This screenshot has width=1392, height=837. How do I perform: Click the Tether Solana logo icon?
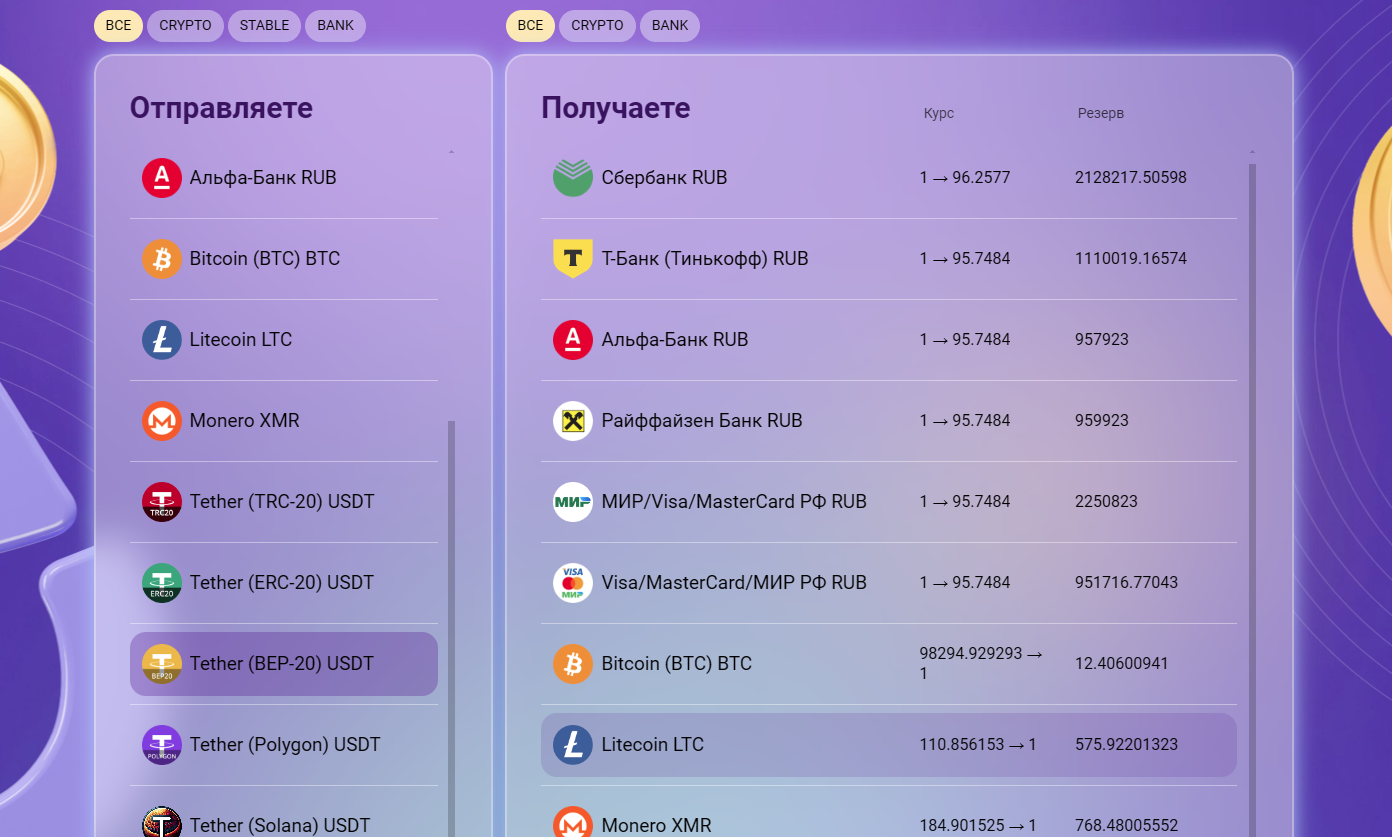[x=161, y=824]
